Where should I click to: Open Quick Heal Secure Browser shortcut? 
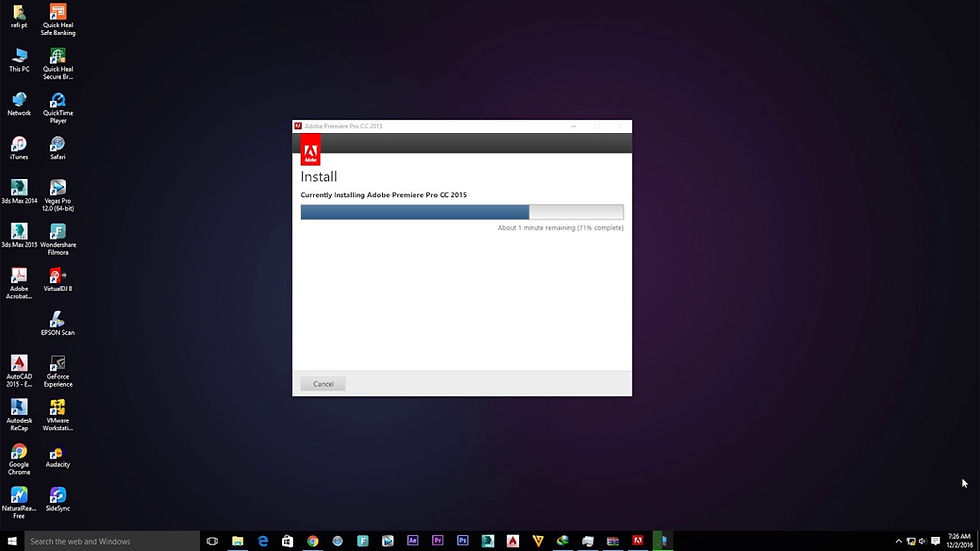(58, 64)
